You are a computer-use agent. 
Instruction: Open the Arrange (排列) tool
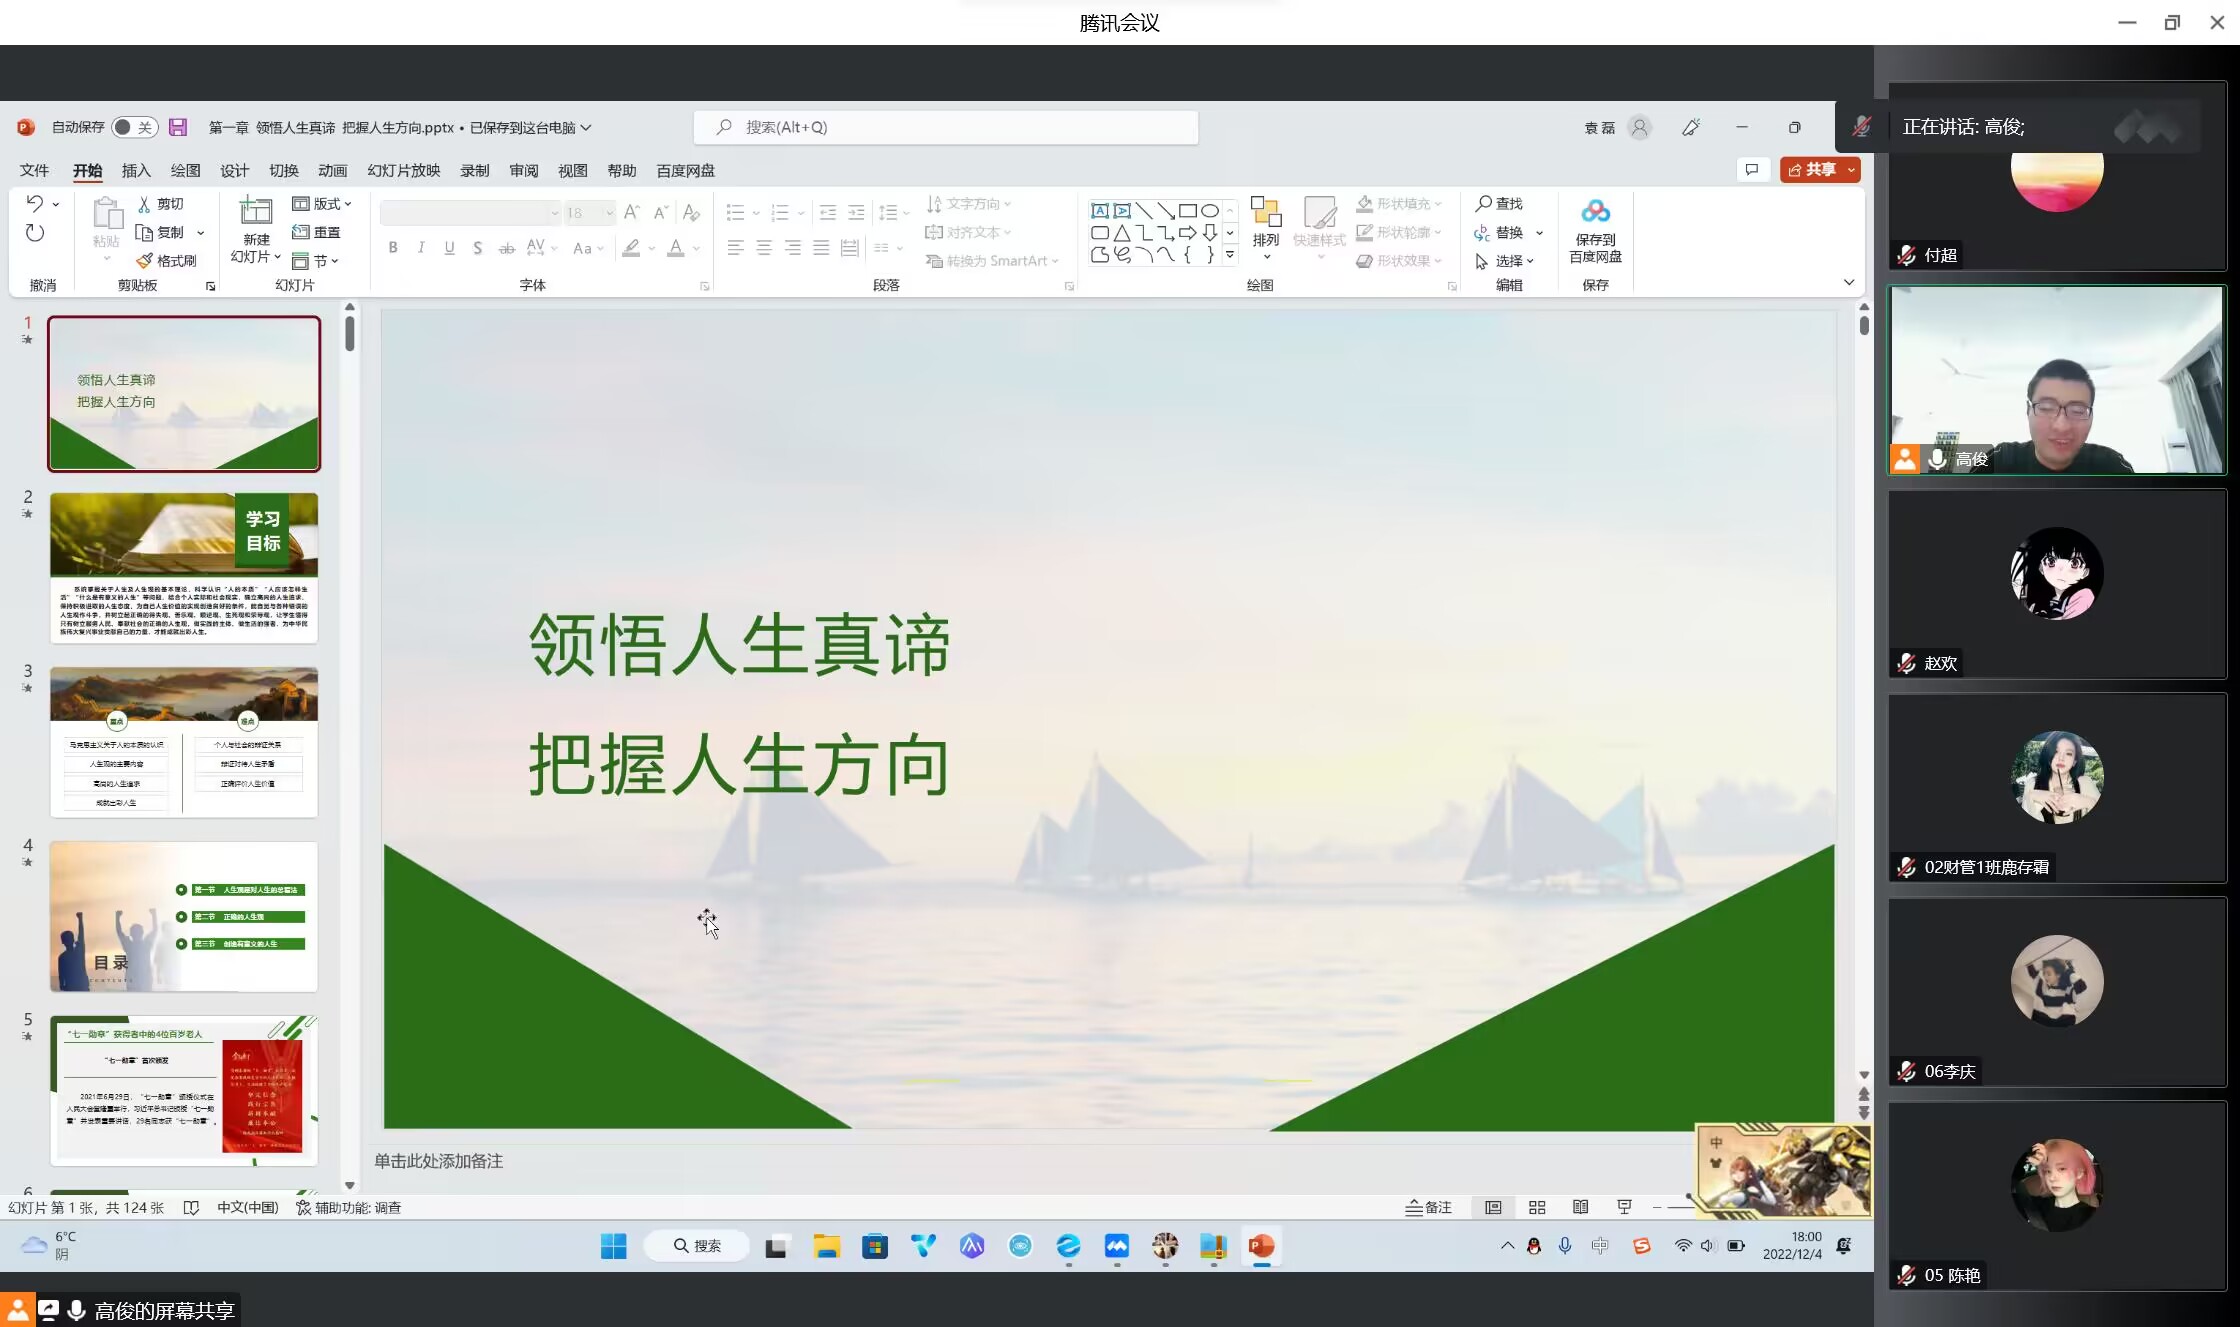click(x=1265, y=222)
